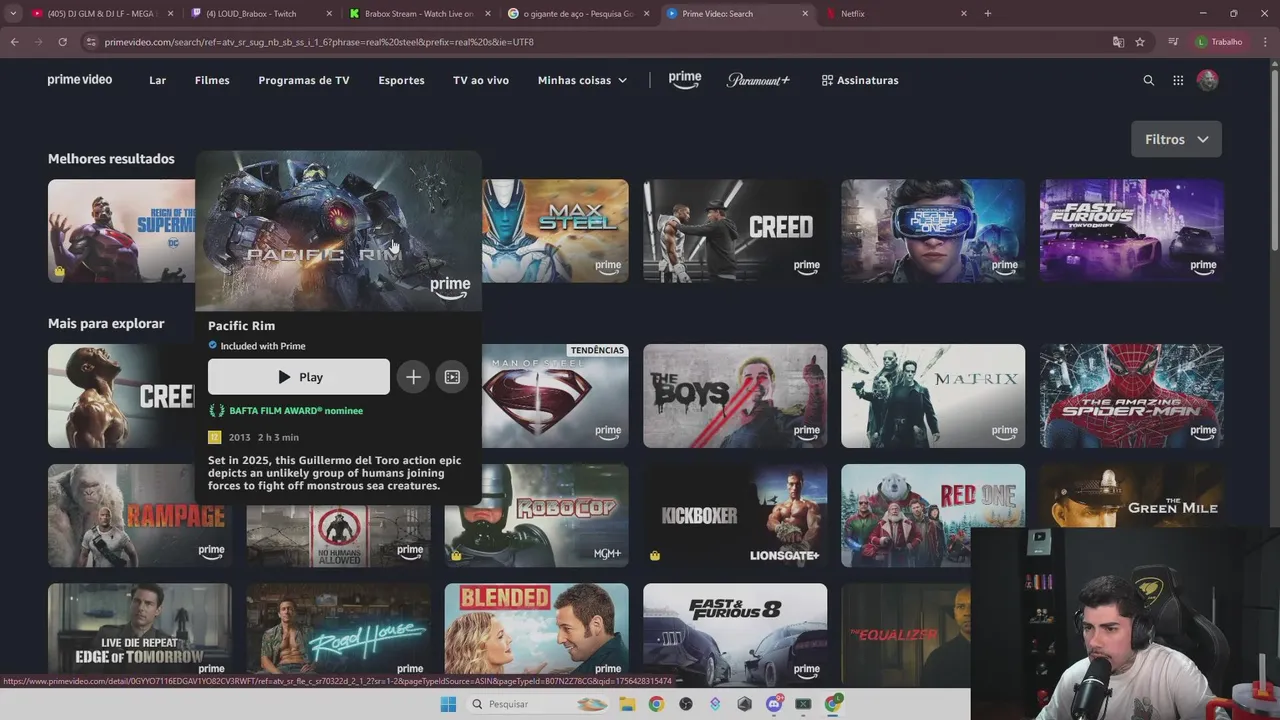Open the apps grid icon in header
1280x720 pixels.
[1178, 80]
